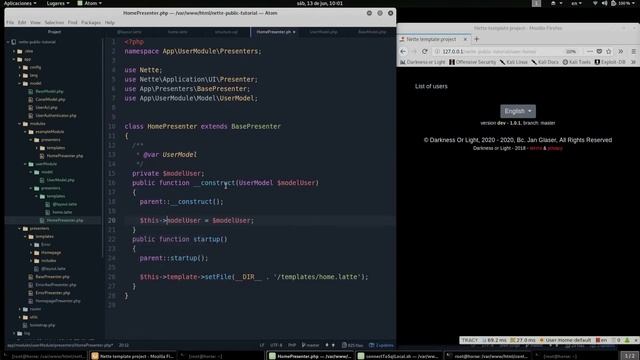Change PHP grammar in status bar
The height and width of the screenshot is (360, 640).
[292, 345]
